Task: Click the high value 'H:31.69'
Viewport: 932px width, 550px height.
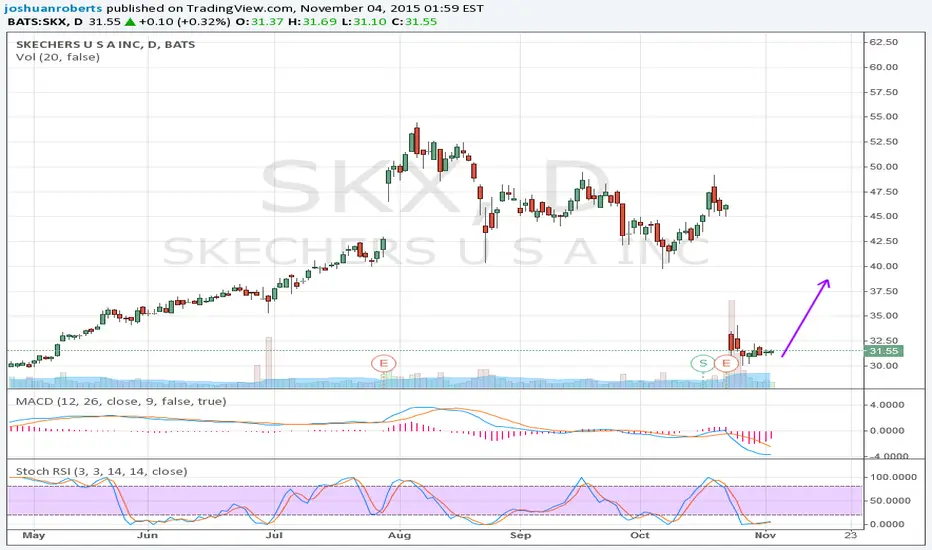Action: tap(313, 21)
